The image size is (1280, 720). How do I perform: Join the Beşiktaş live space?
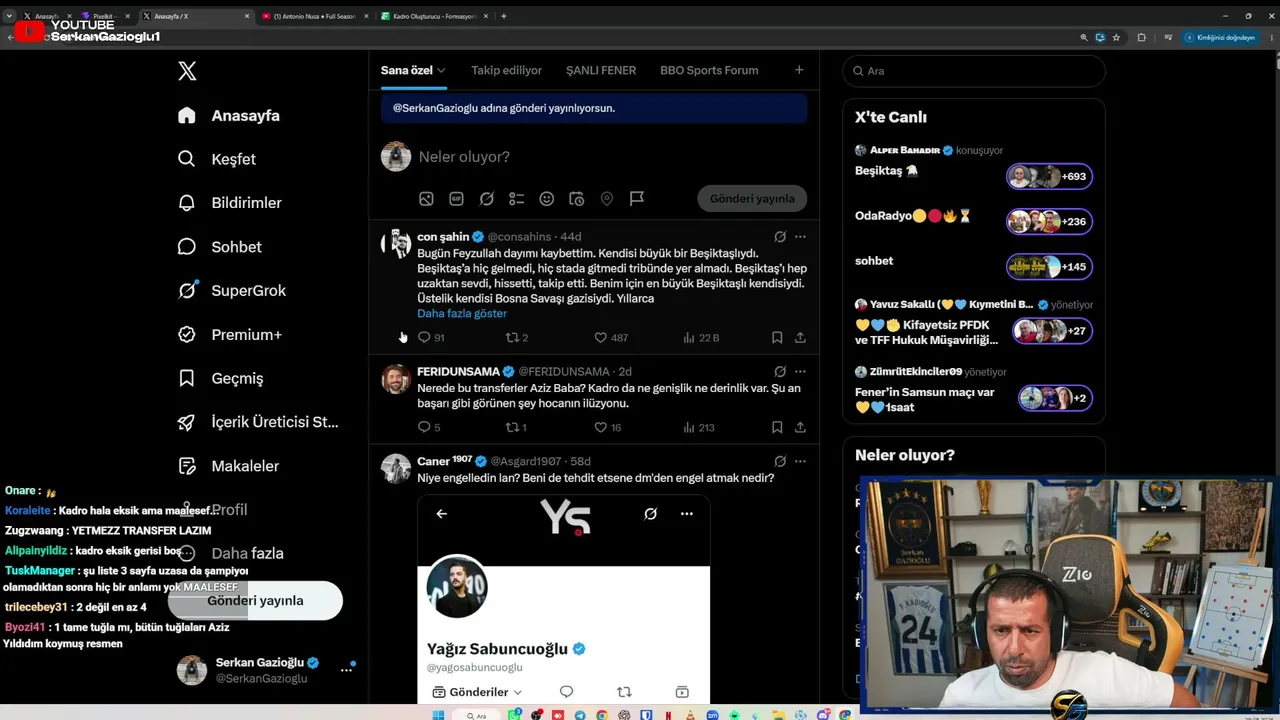1049,177
